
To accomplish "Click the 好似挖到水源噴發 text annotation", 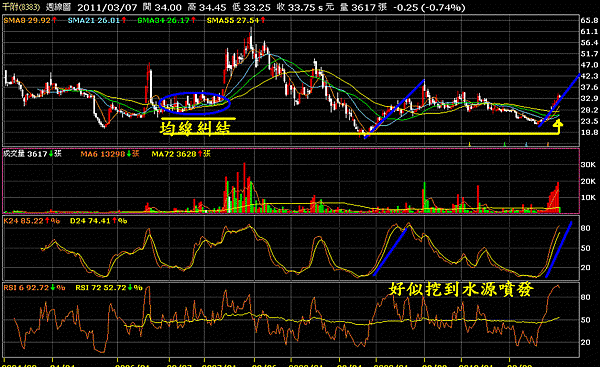I will pyautogui.click(x=461, y=289).
